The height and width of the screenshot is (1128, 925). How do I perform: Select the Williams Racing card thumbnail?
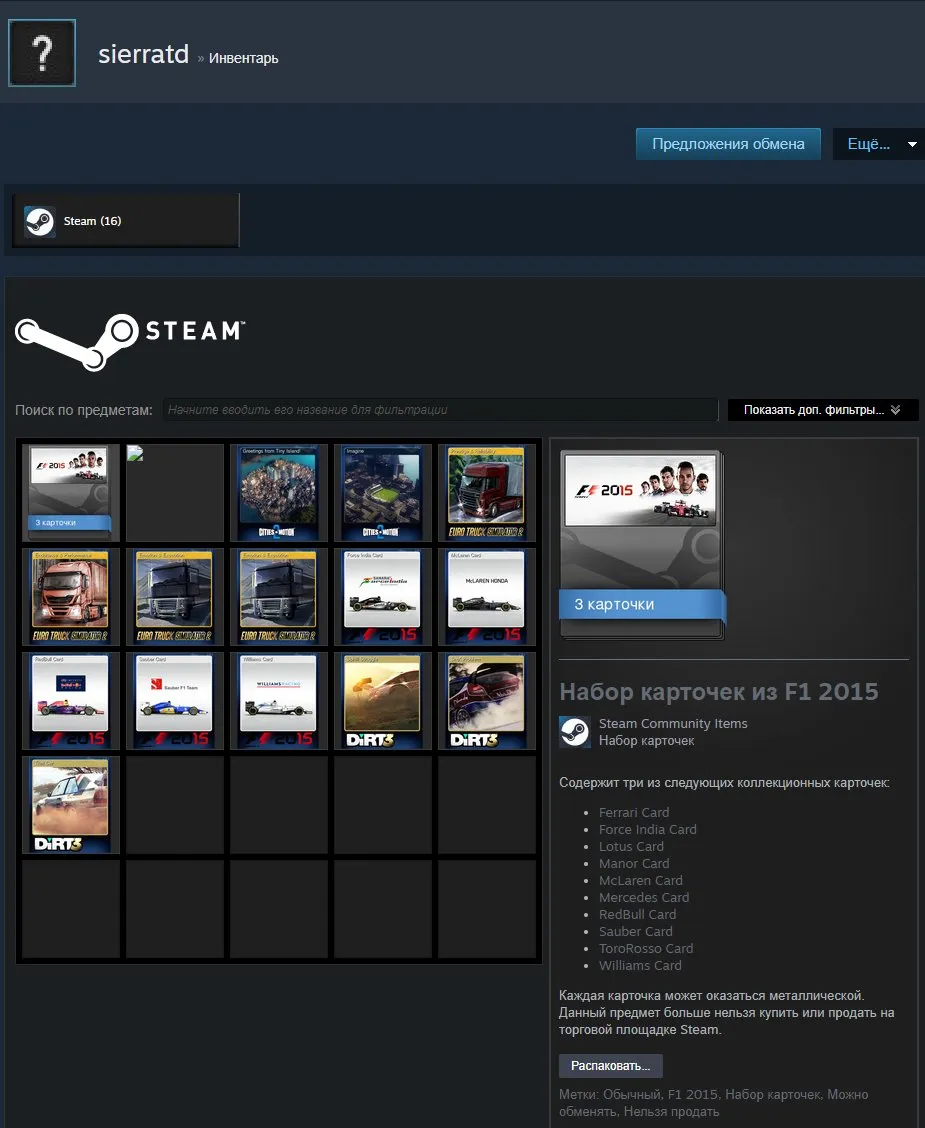[278, 701]
